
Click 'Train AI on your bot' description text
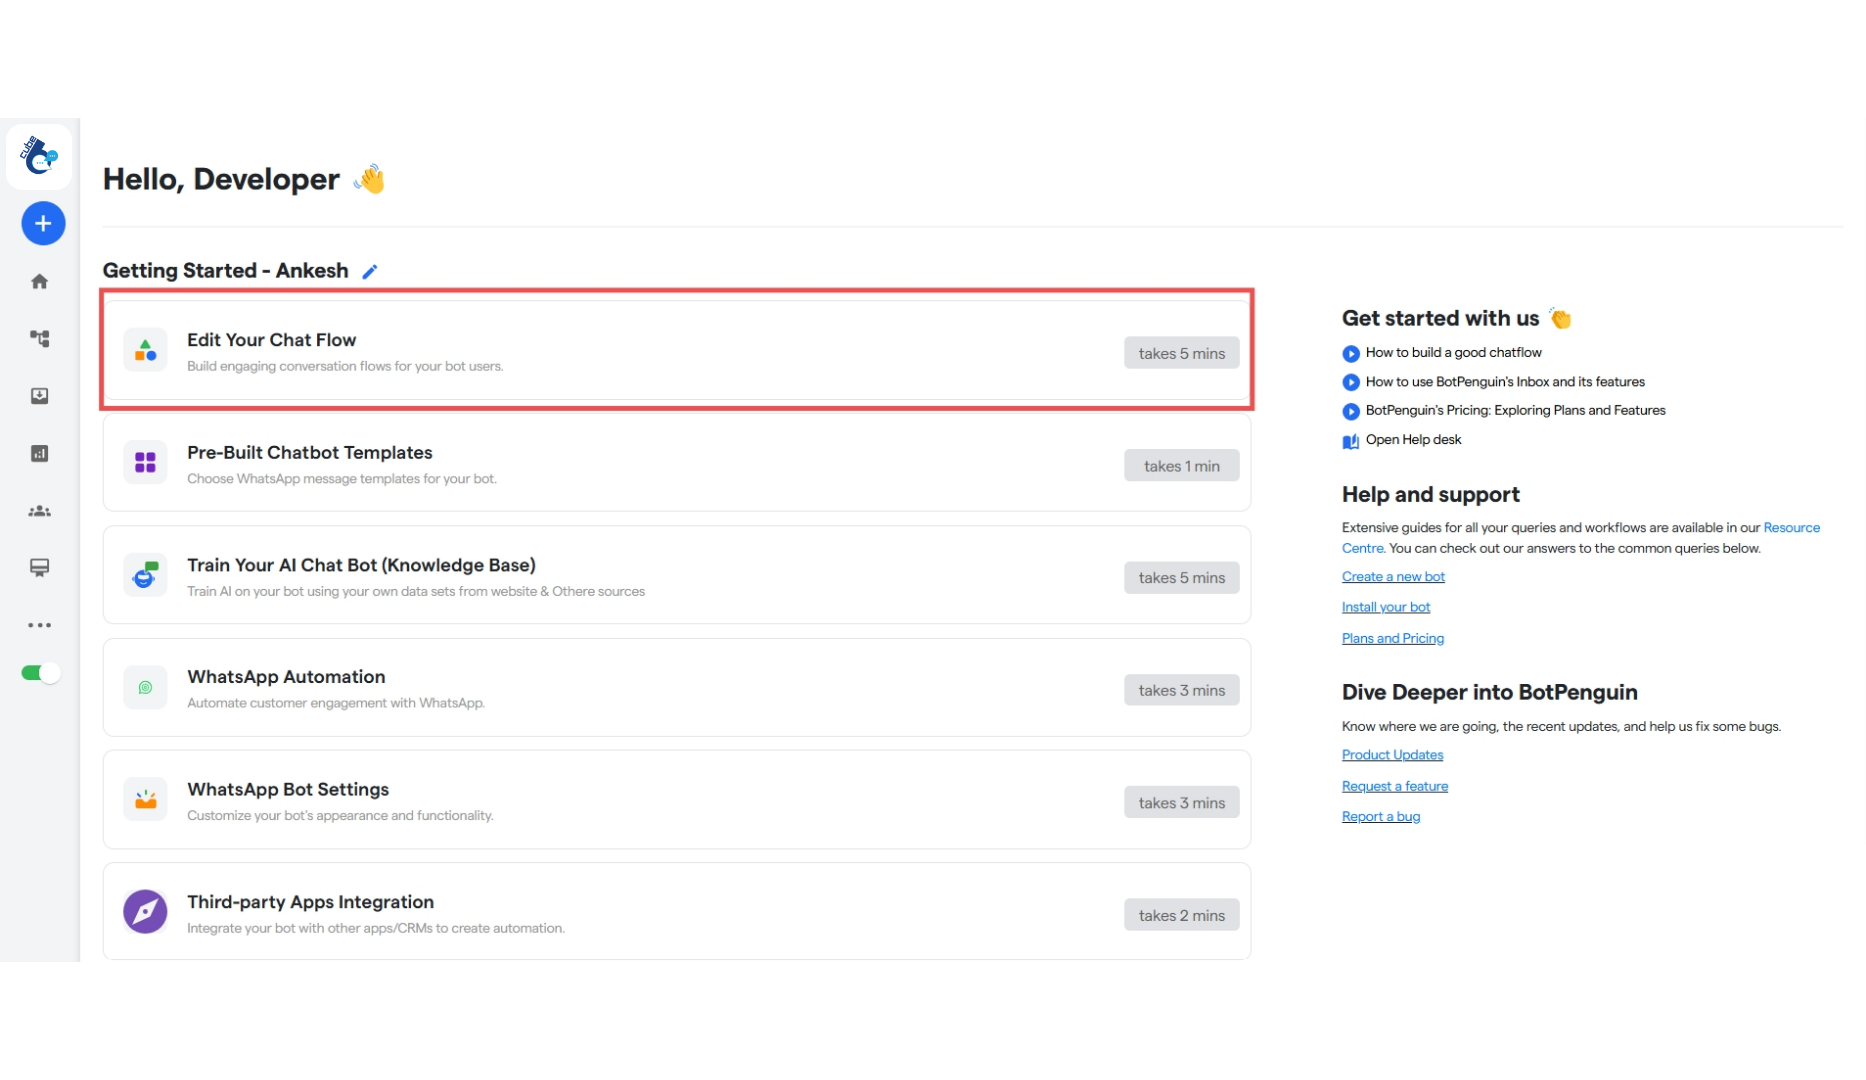(416, 591)
